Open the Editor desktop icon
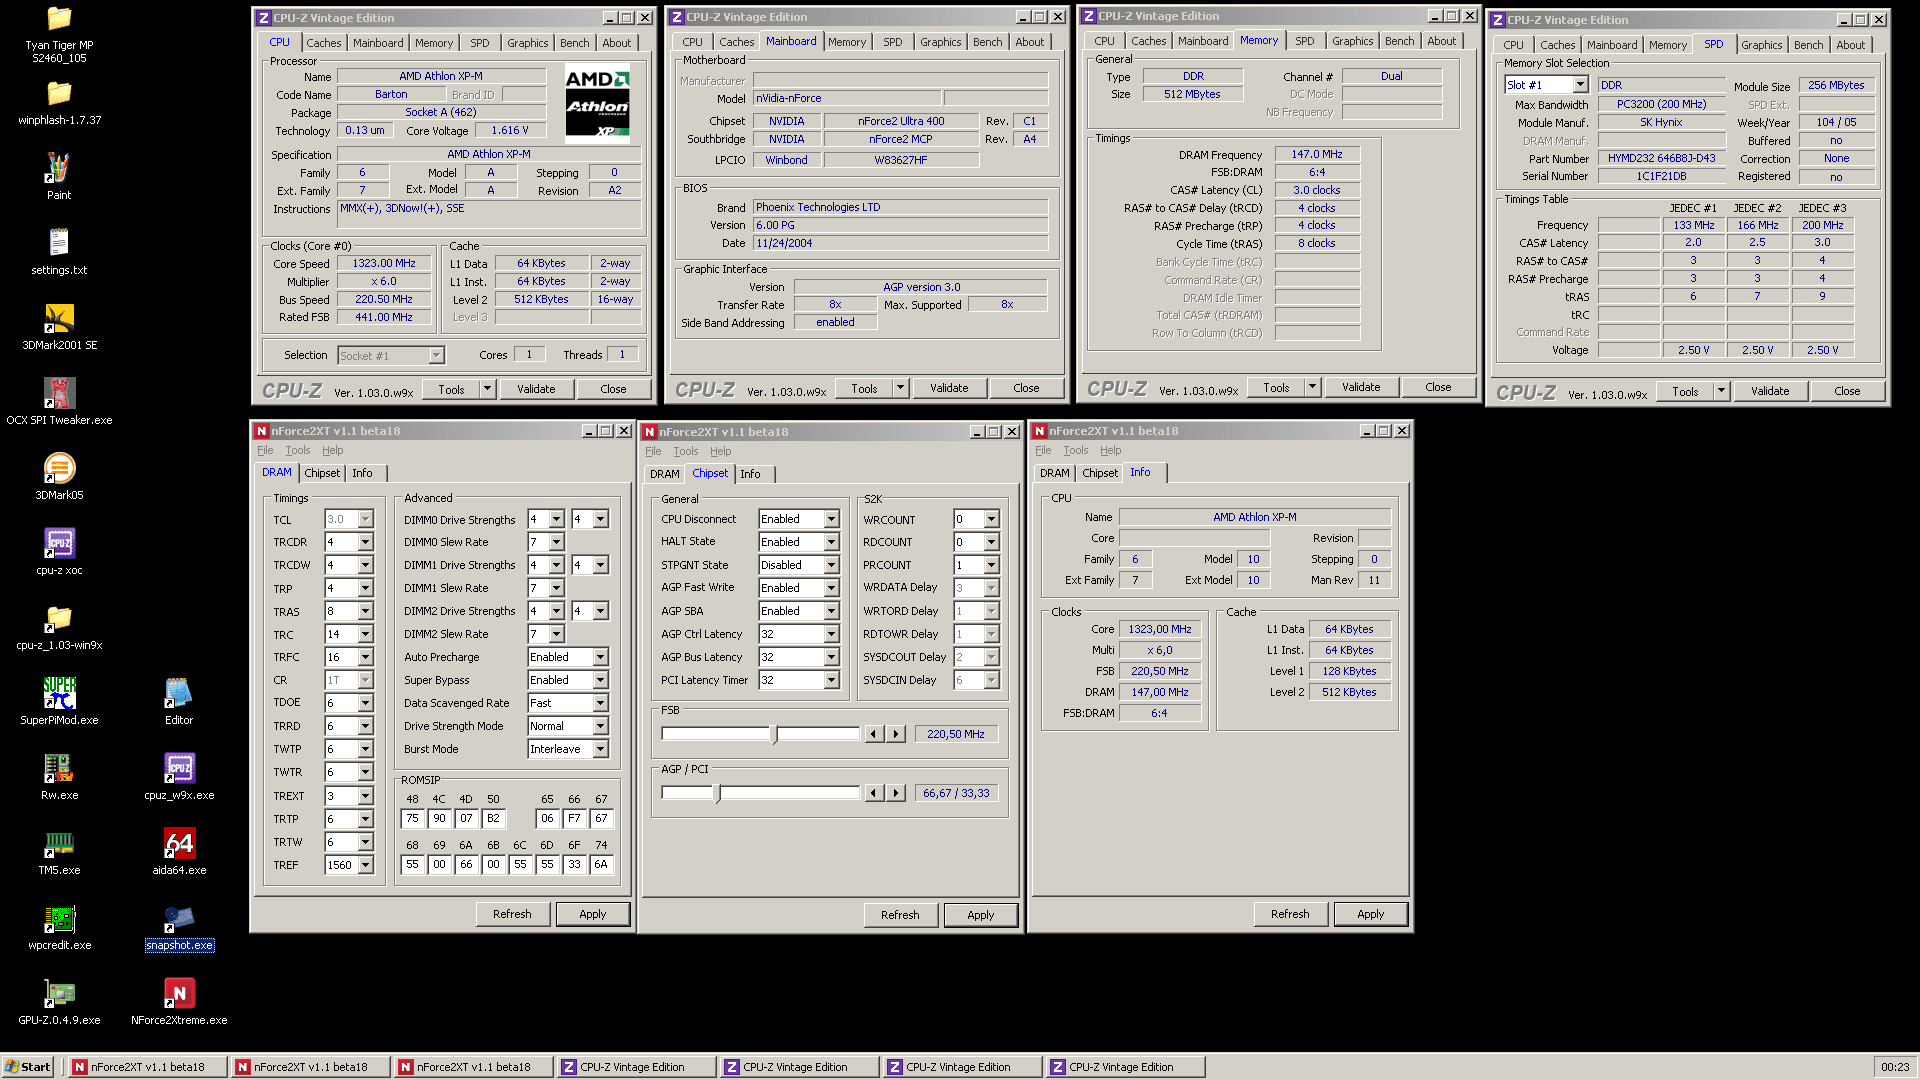The image size is (1920, 1080). (x=179, y=702)
